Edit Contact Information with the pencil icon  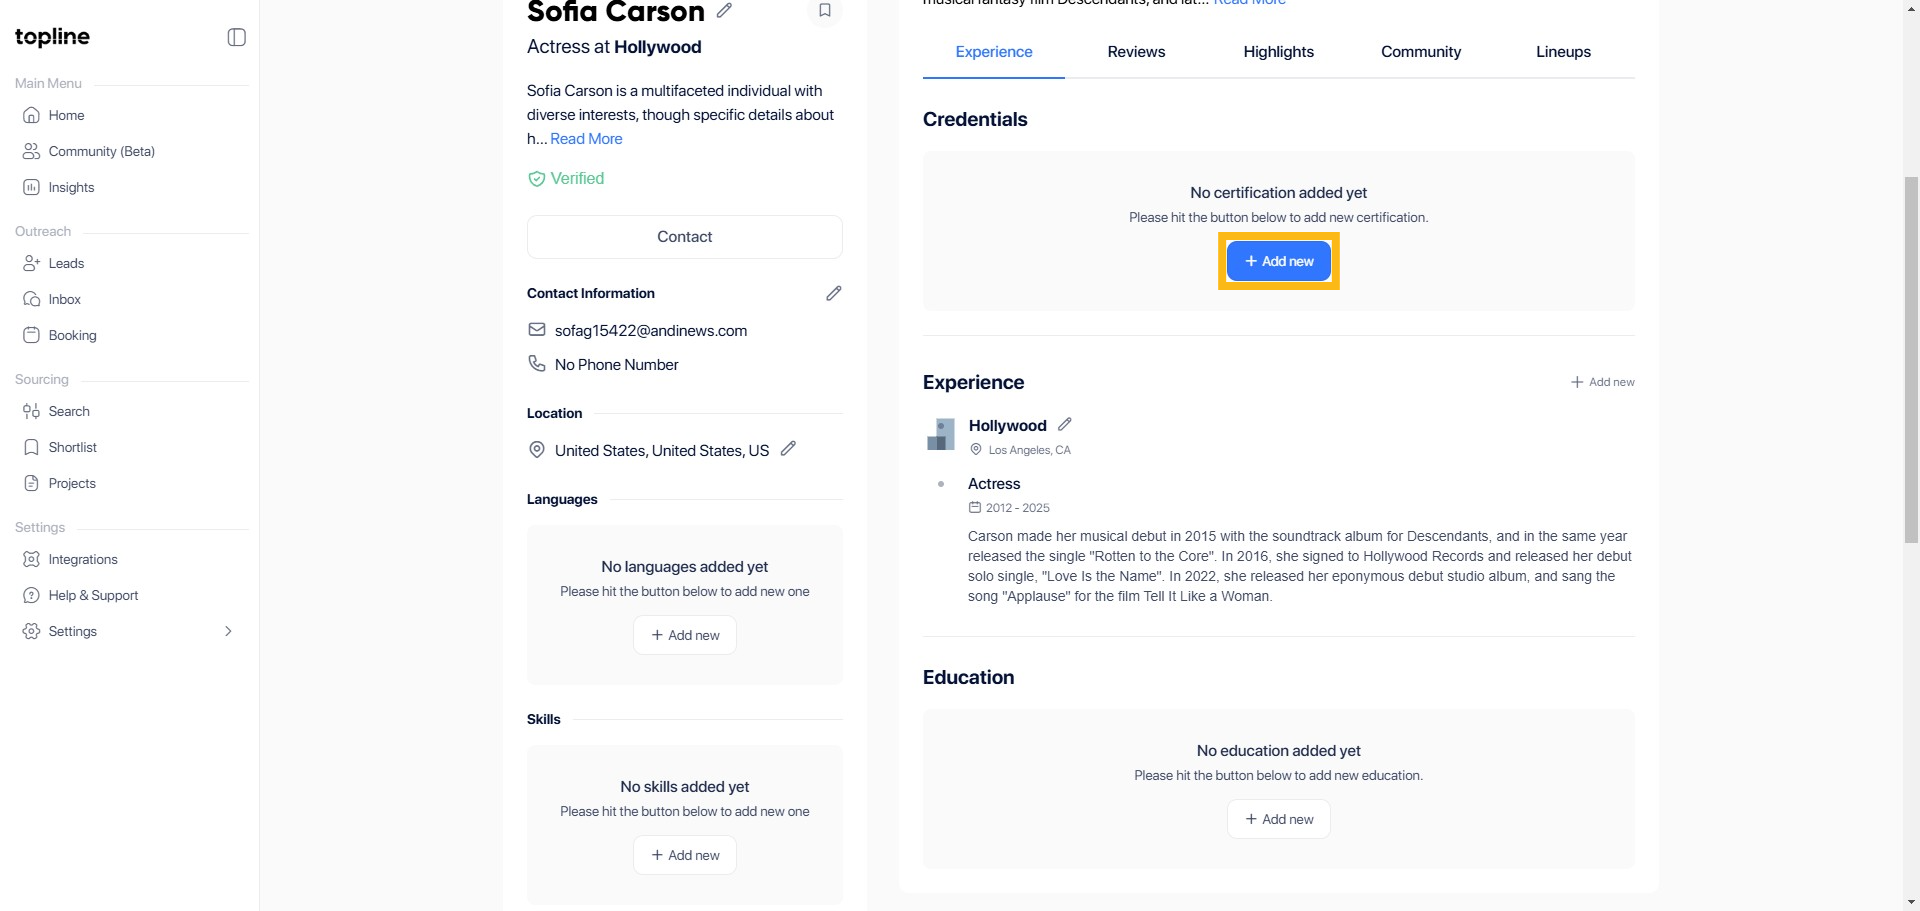pyautogui.click(x=833, y=293)
